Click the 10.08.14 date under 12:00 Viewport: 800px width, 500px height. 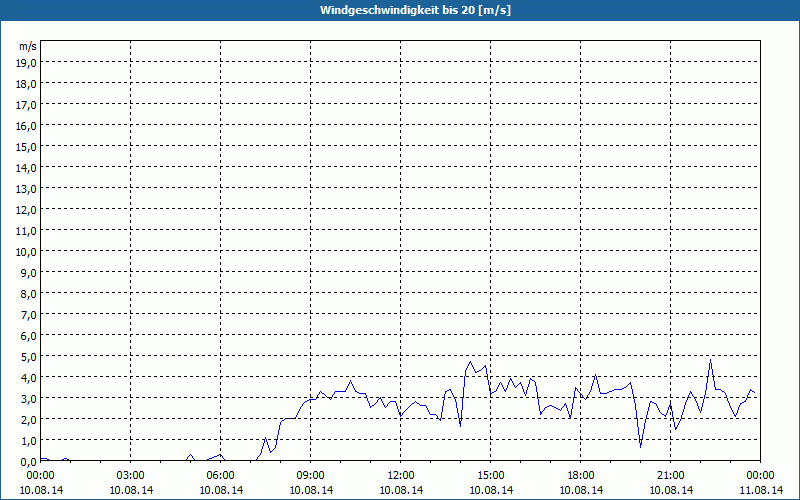pos(401,490)
